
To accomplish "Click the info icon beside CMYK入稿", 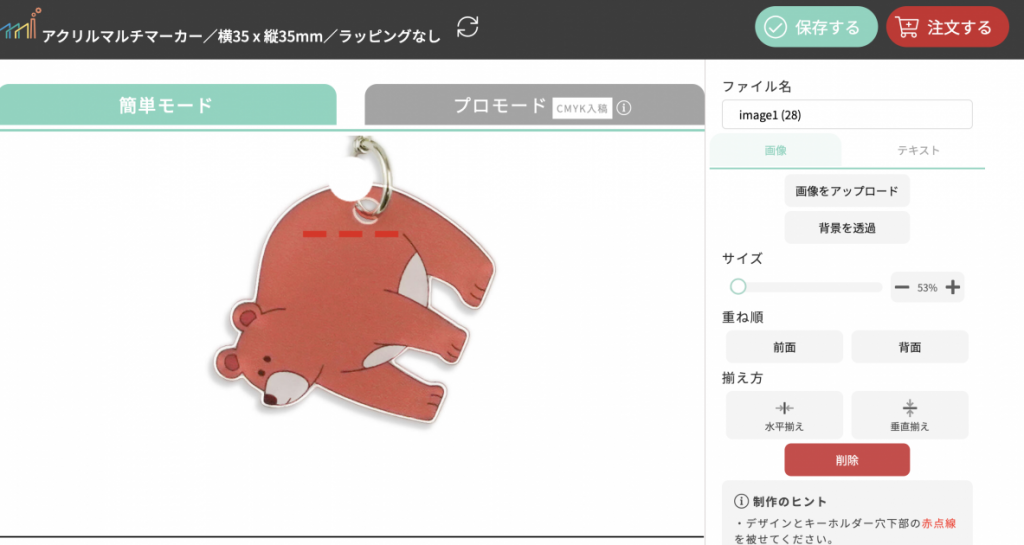I will (x=624, y=108).
